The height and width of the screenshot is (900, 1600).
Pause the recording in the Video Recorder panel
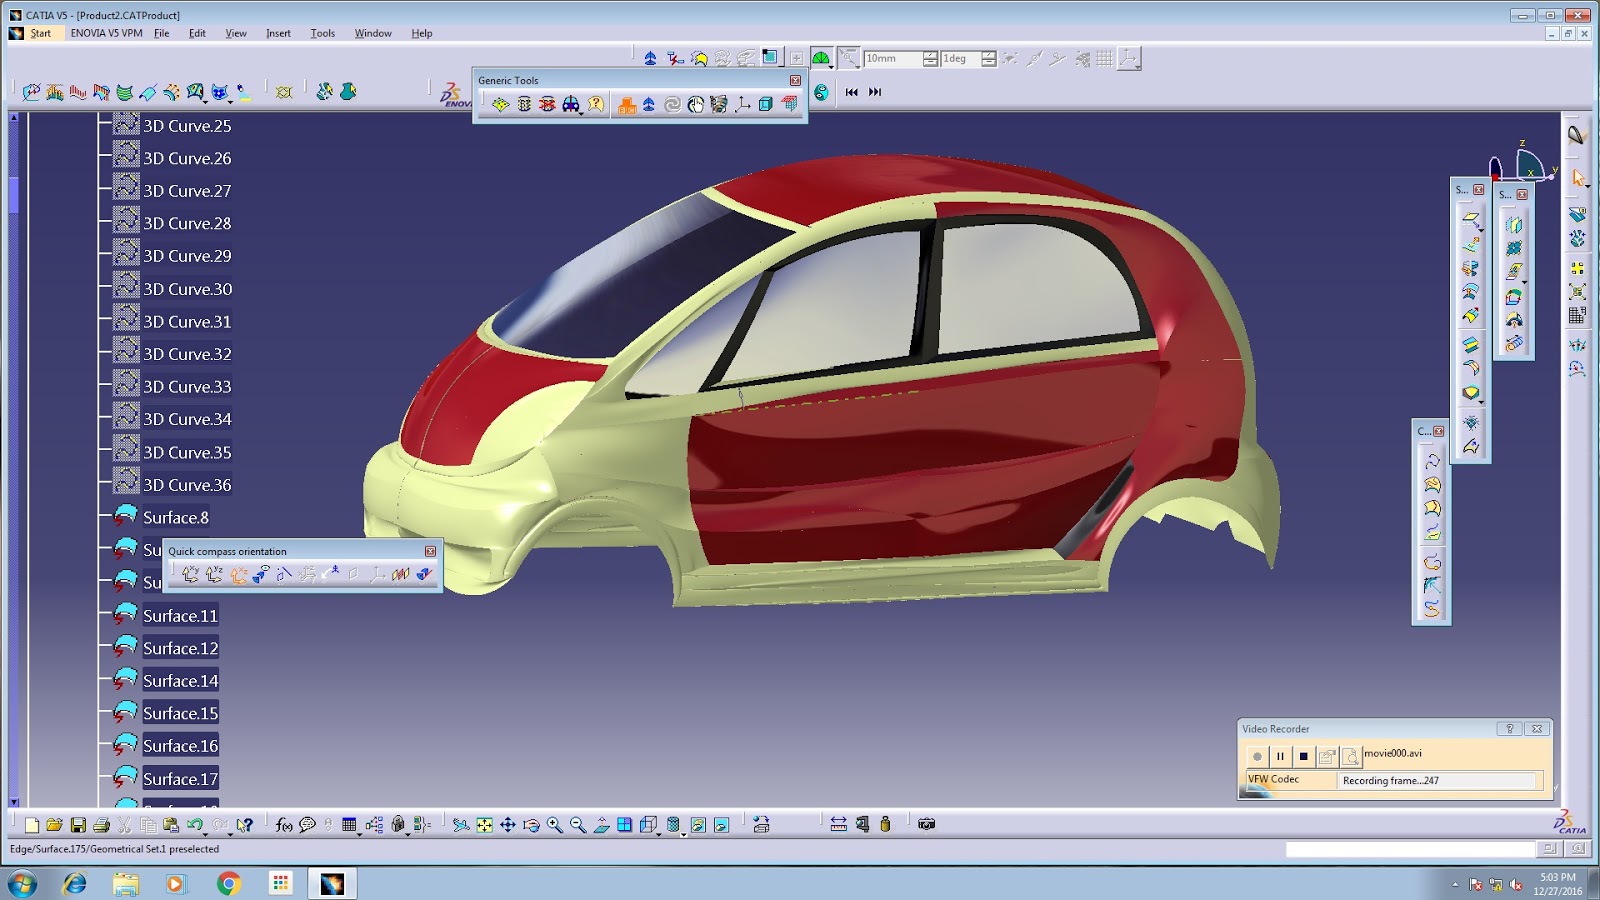(x=1281, y=756)
